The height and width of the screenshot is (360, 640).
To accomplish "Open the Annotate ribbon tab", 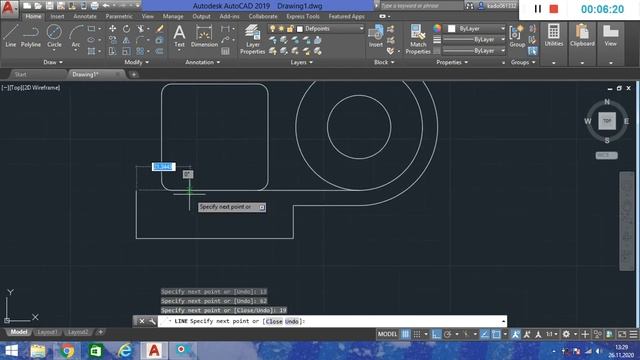I will click(x=85, y=16).
